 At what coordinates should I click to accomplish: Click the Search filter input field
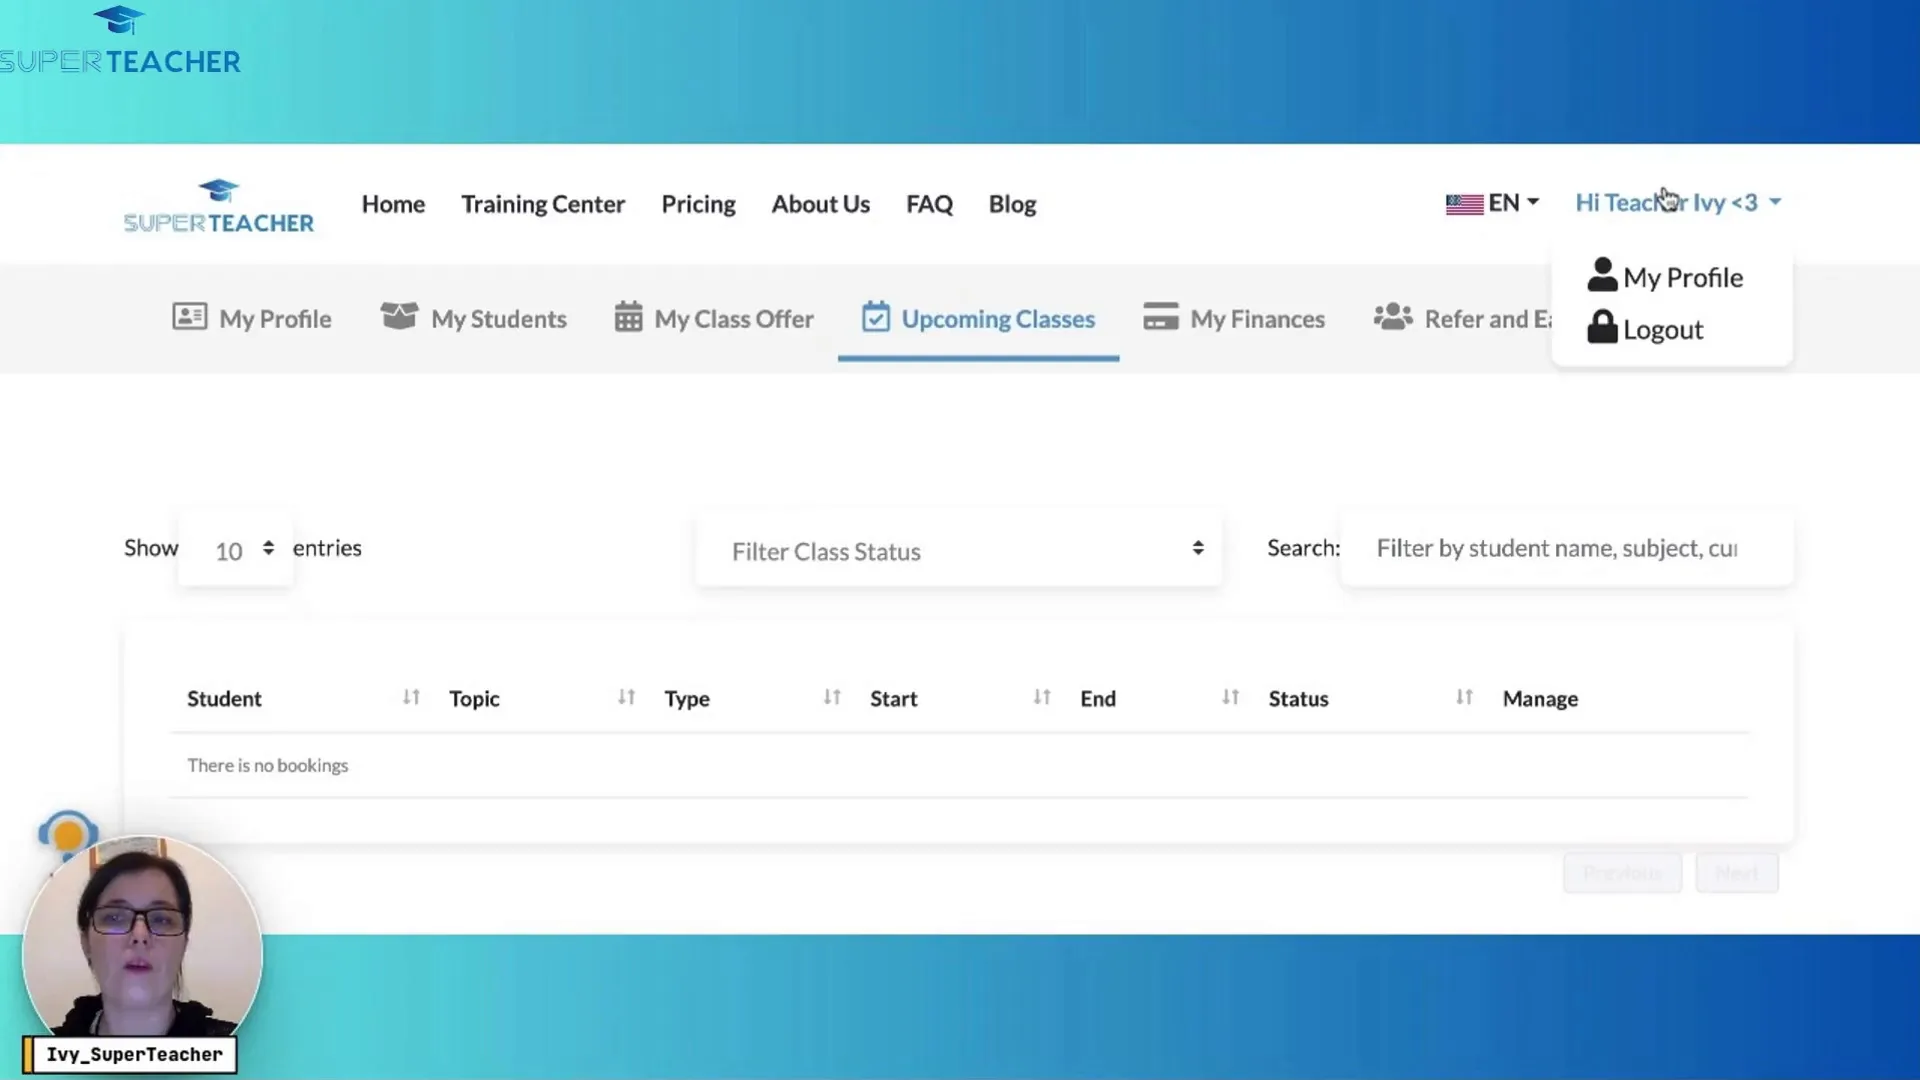[1576, 547]
